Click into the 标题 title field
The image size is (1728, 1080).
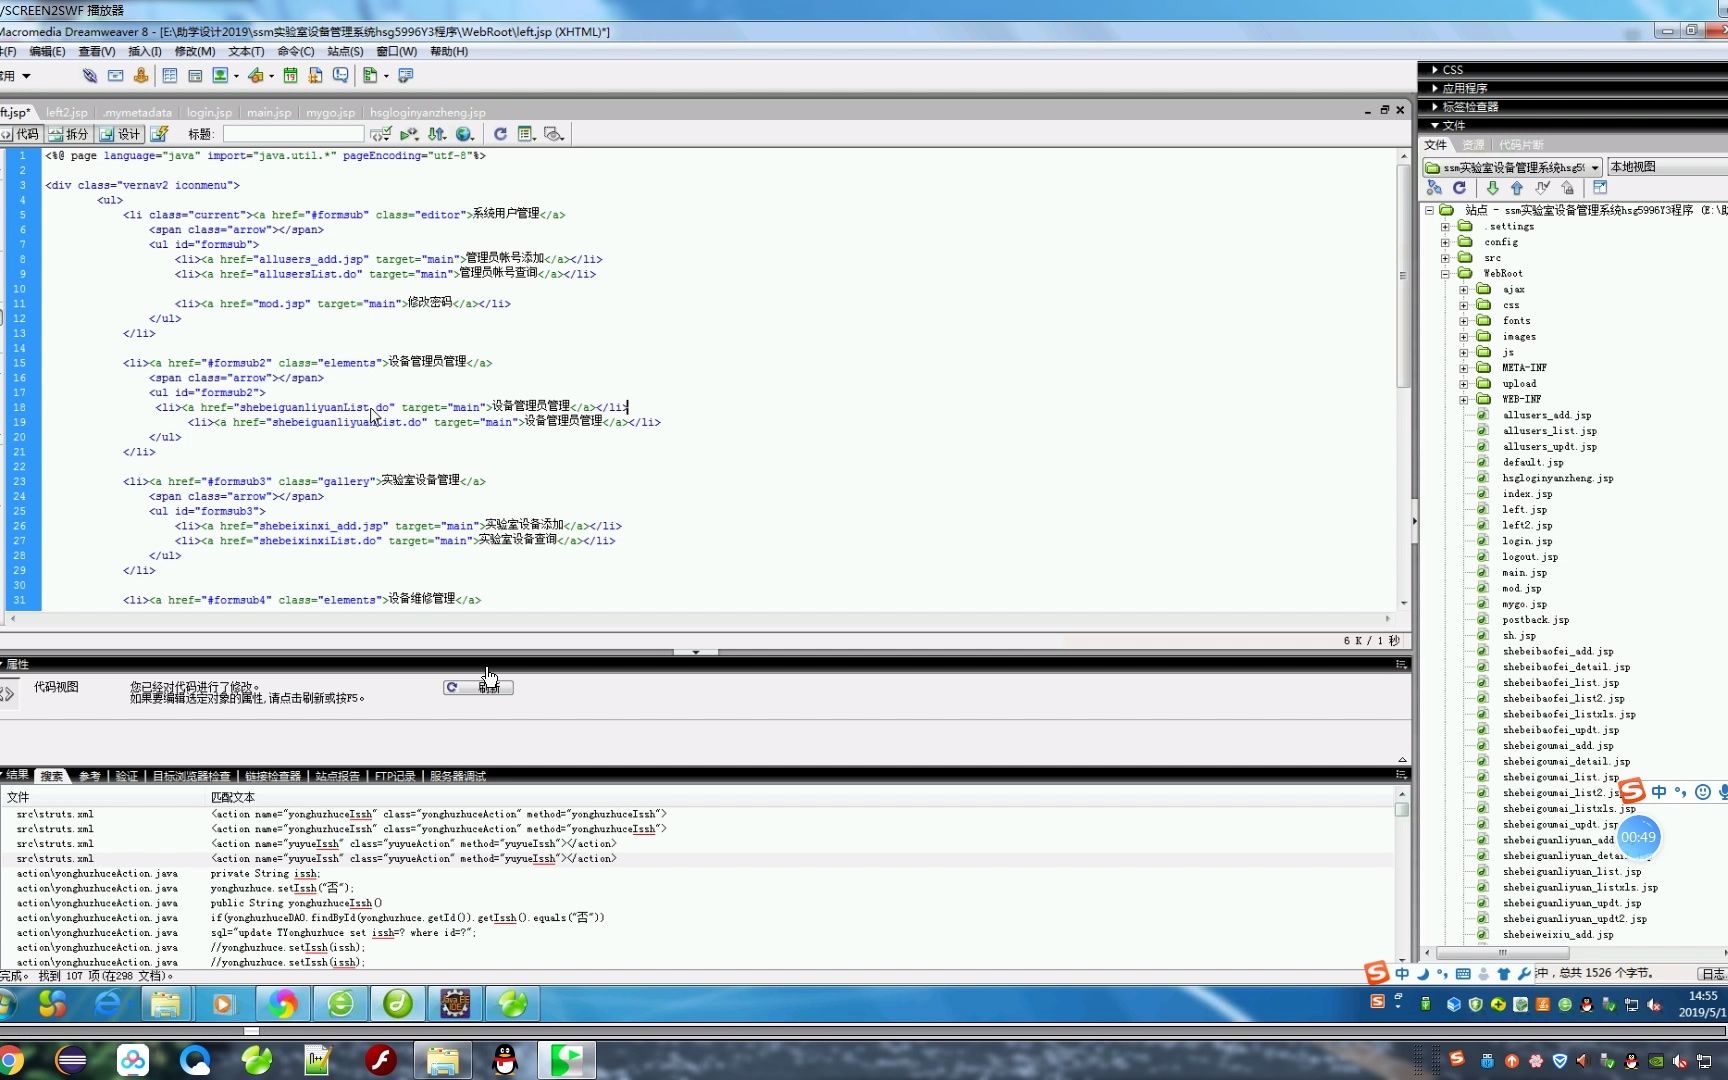pos(293,134)
